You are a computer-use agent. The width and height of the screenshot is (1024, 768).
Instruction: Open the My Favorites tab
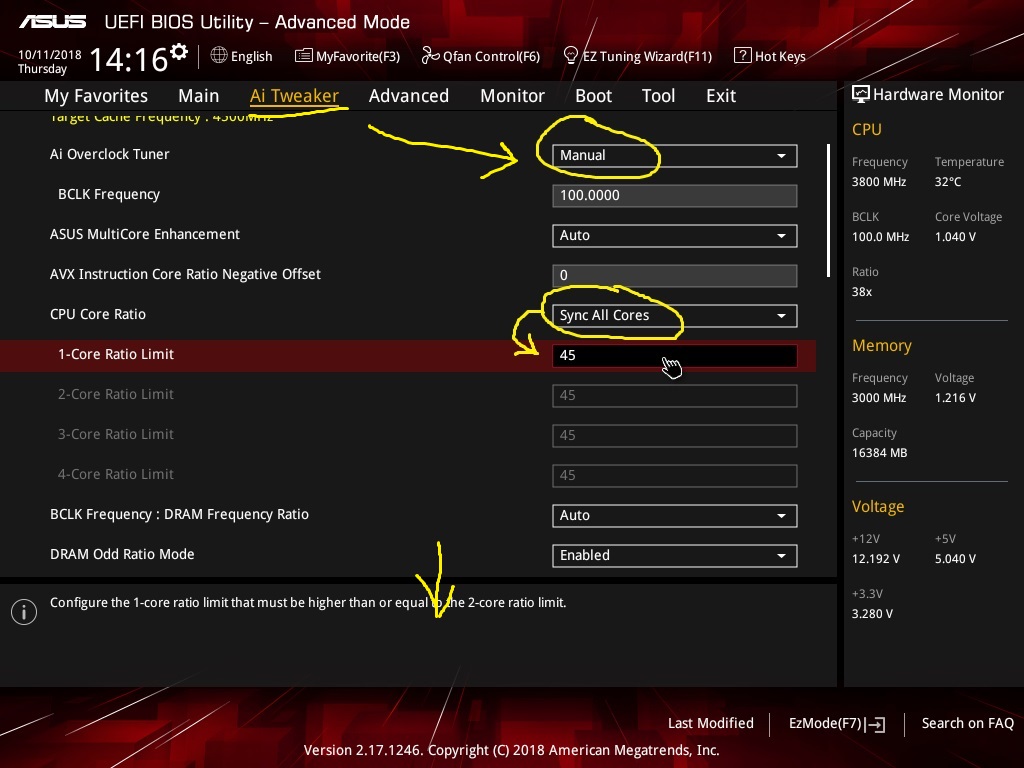click(x=96, y=96)
